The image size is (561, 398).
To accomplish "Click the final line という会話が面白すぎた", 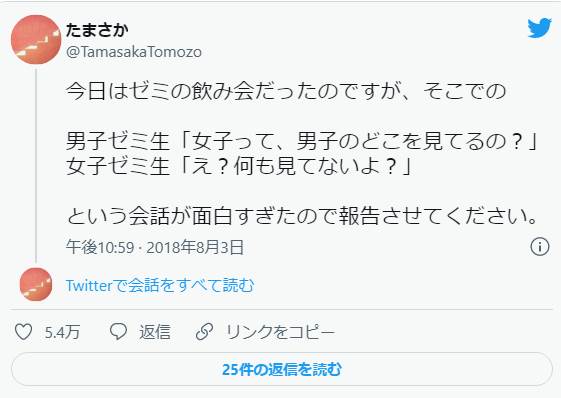I will coord(302,216).
